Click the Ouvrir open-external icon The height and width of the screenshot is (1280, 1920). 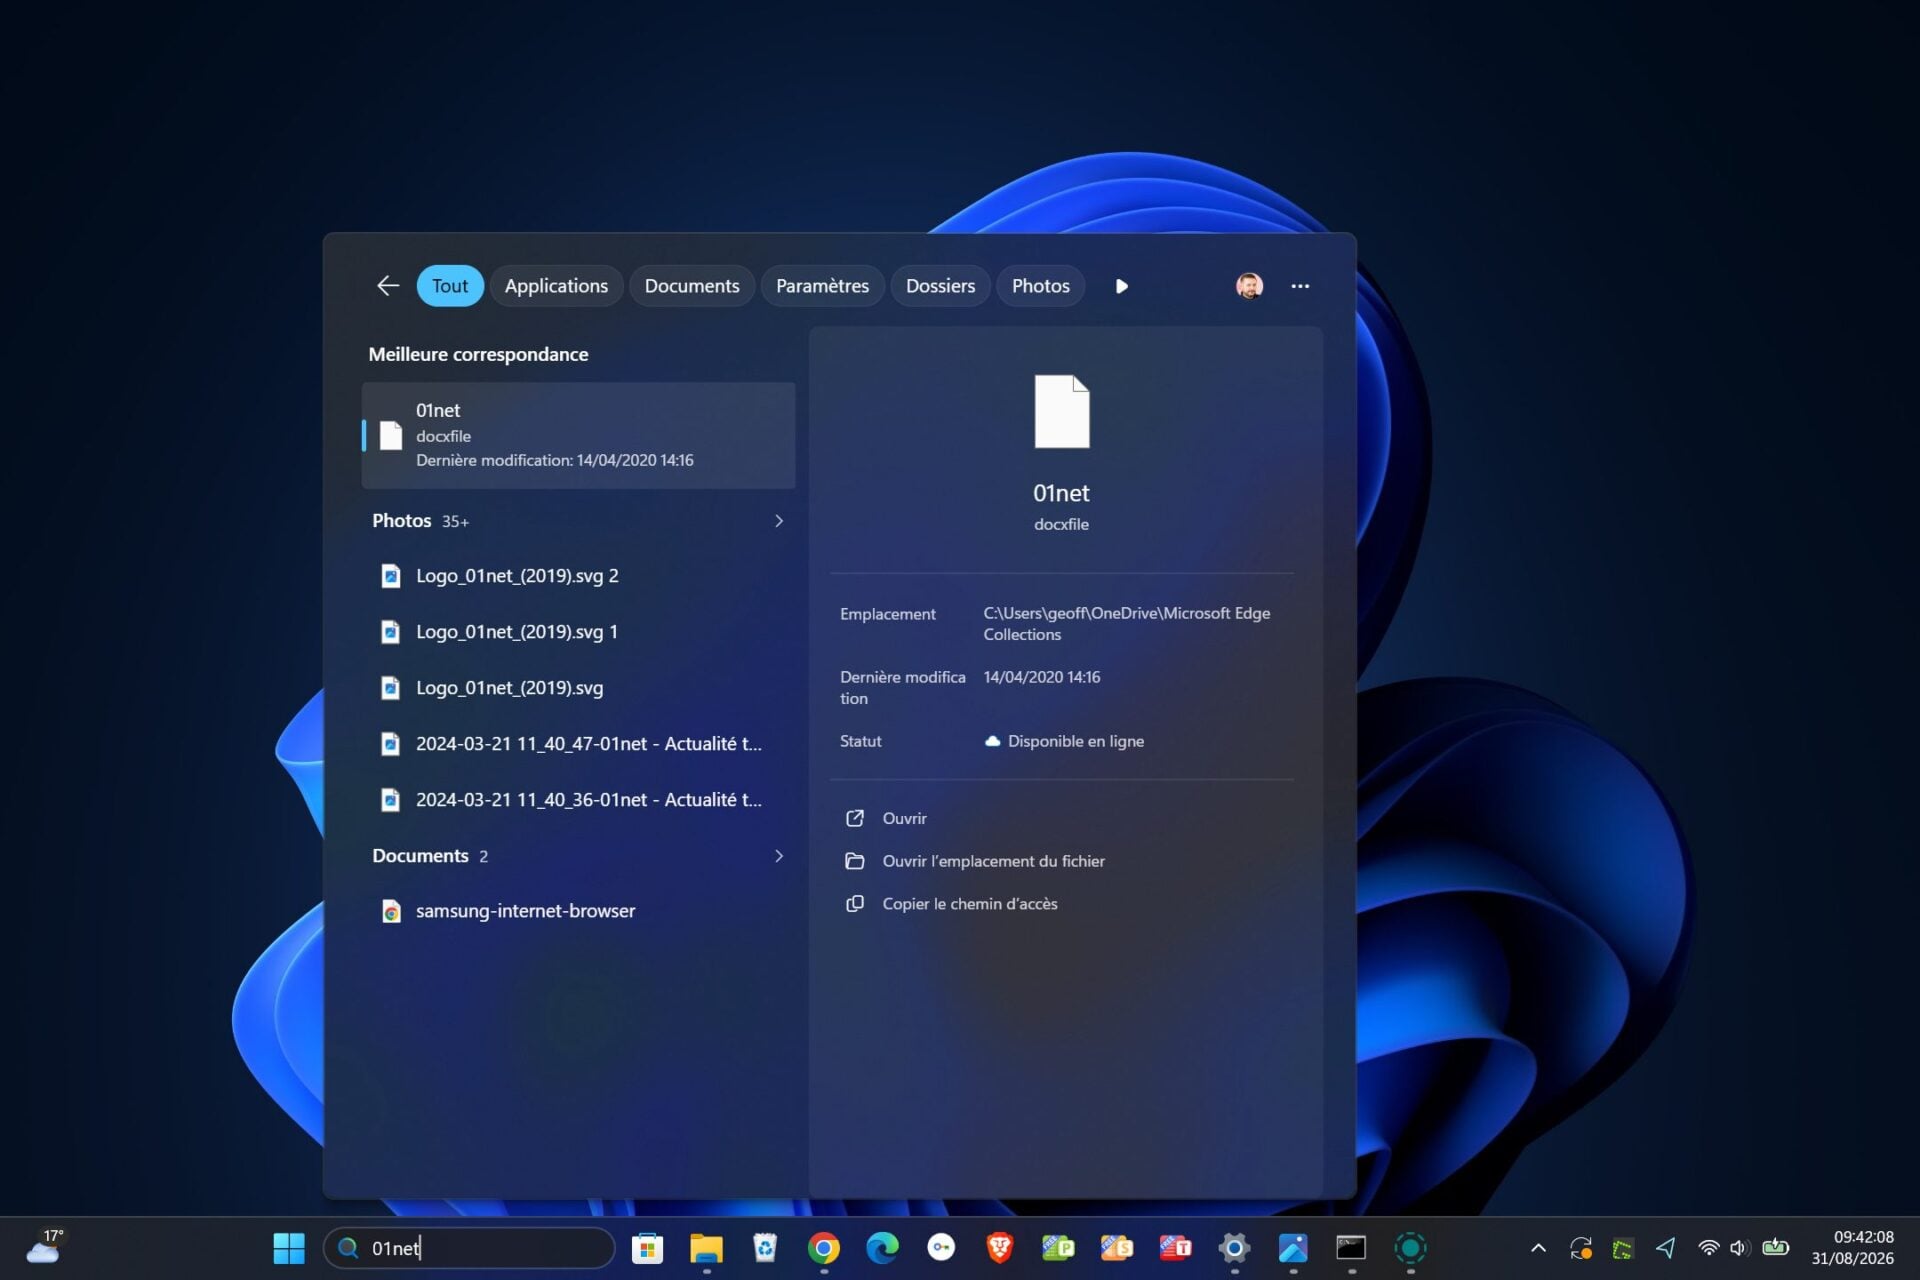pos(855,818)
